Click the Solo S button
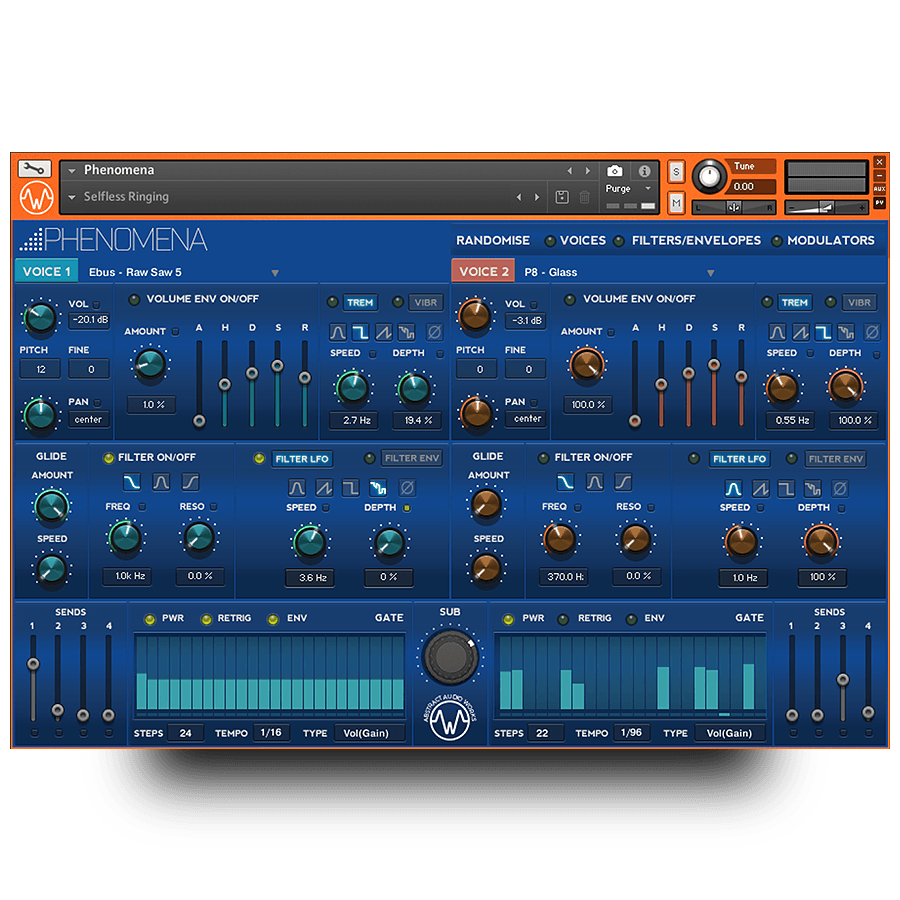Screen dimensions: 900x900 coord(676,172)
